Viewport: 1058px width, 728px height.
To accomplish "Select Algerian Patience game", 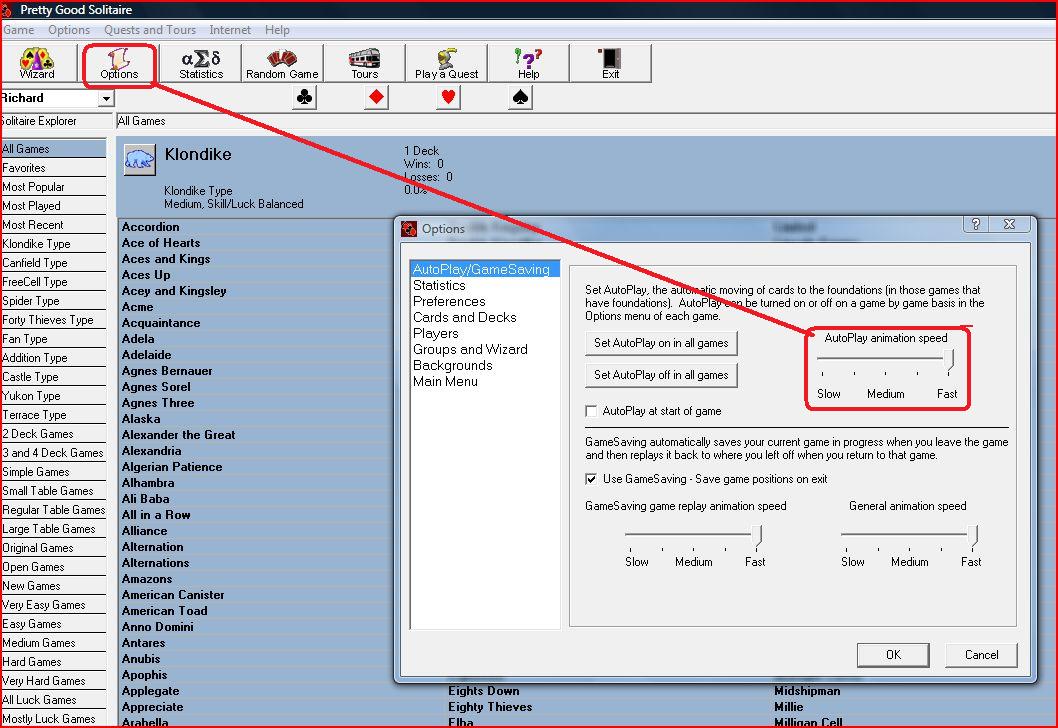I will (171, 467).
